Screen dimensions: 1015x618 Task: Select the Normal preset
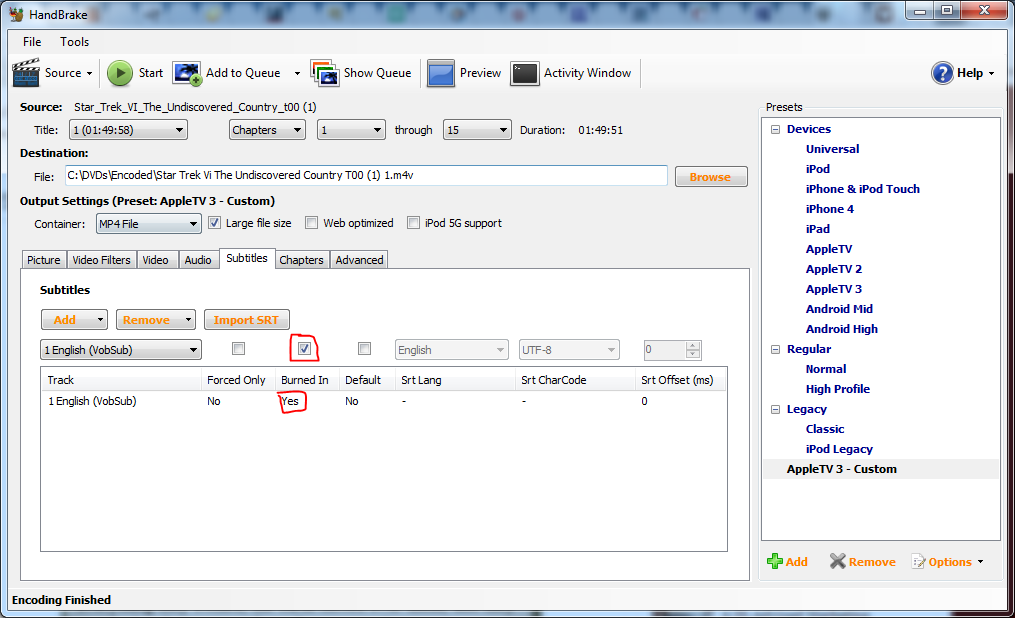[825, 369]
